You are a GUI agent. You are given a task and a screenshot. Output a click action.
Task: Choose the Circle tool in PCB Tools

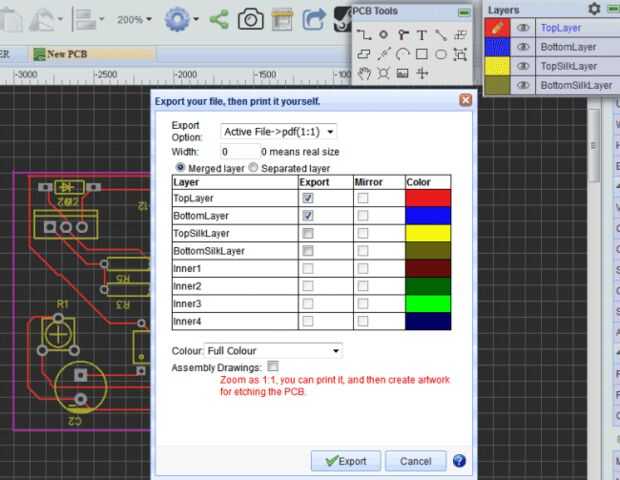(x=441, y=54)
